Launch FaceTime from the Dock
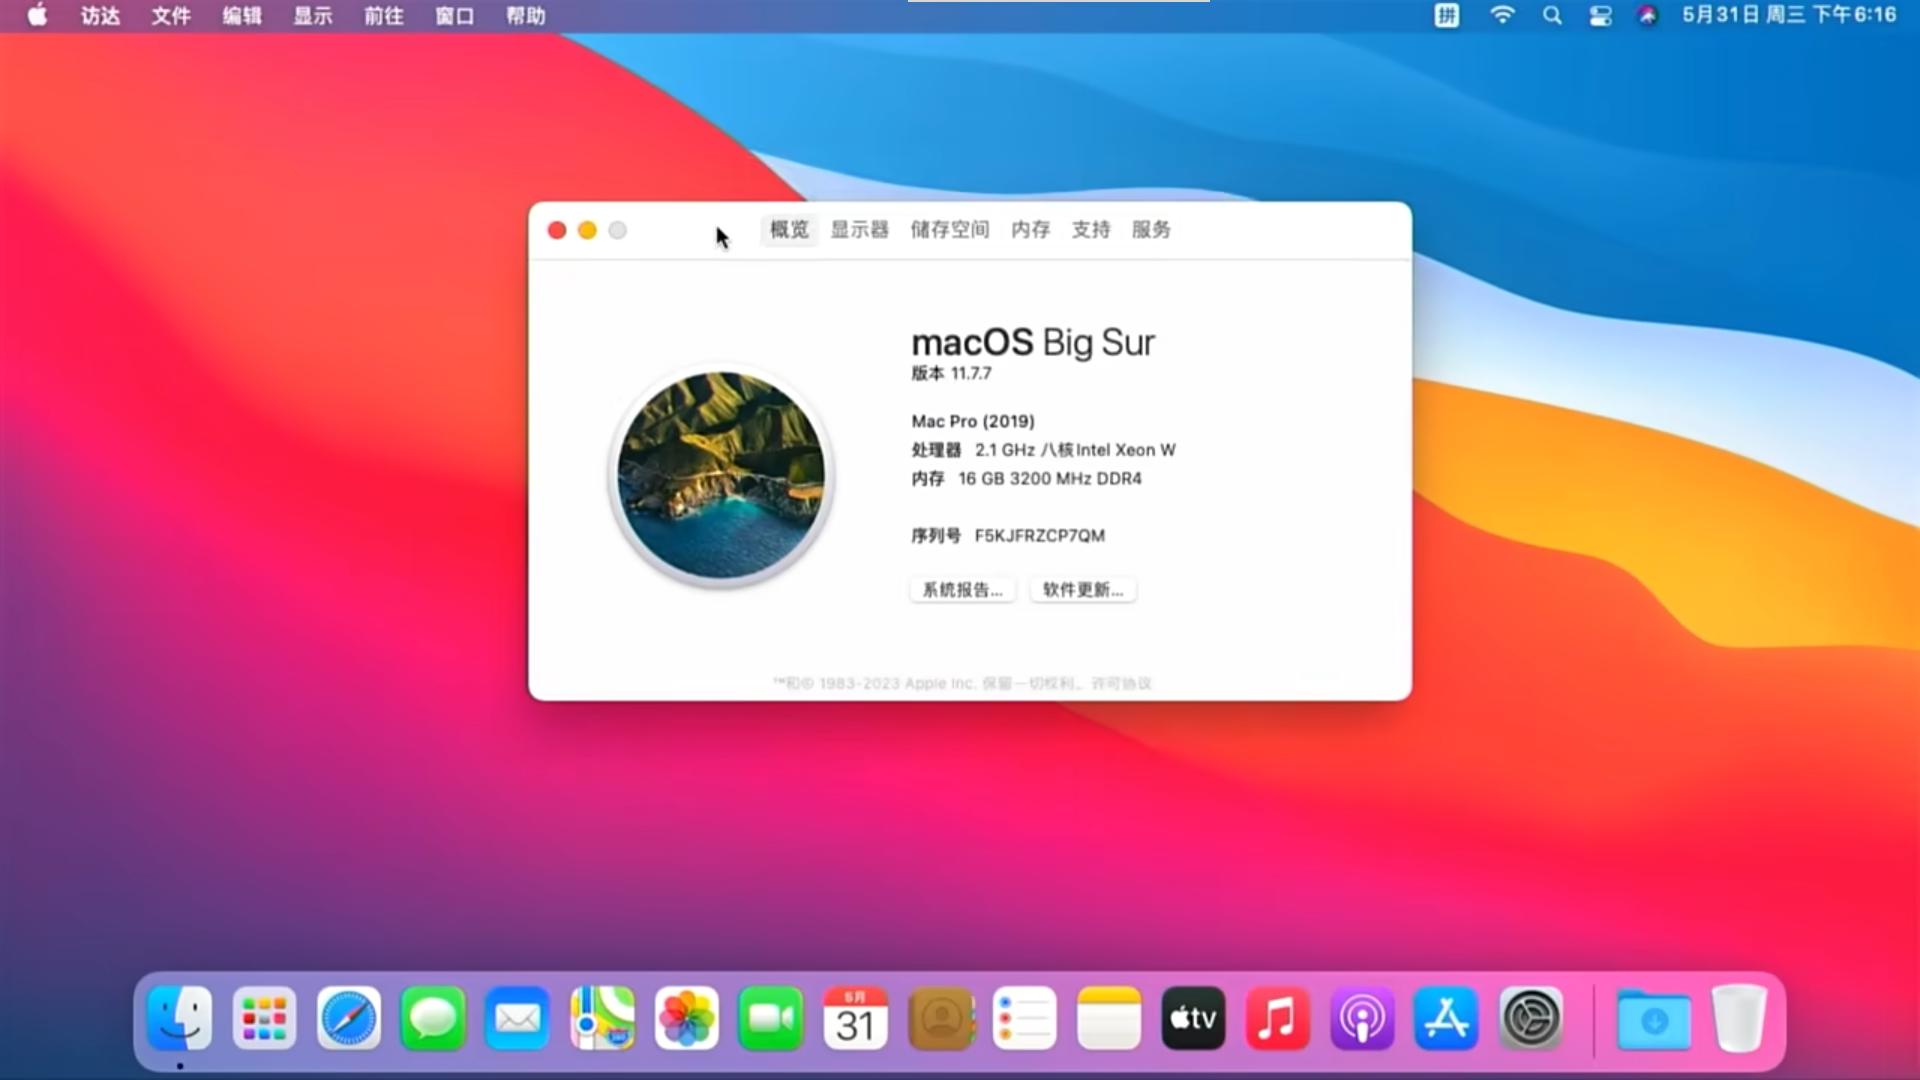 click(771, 1019)
